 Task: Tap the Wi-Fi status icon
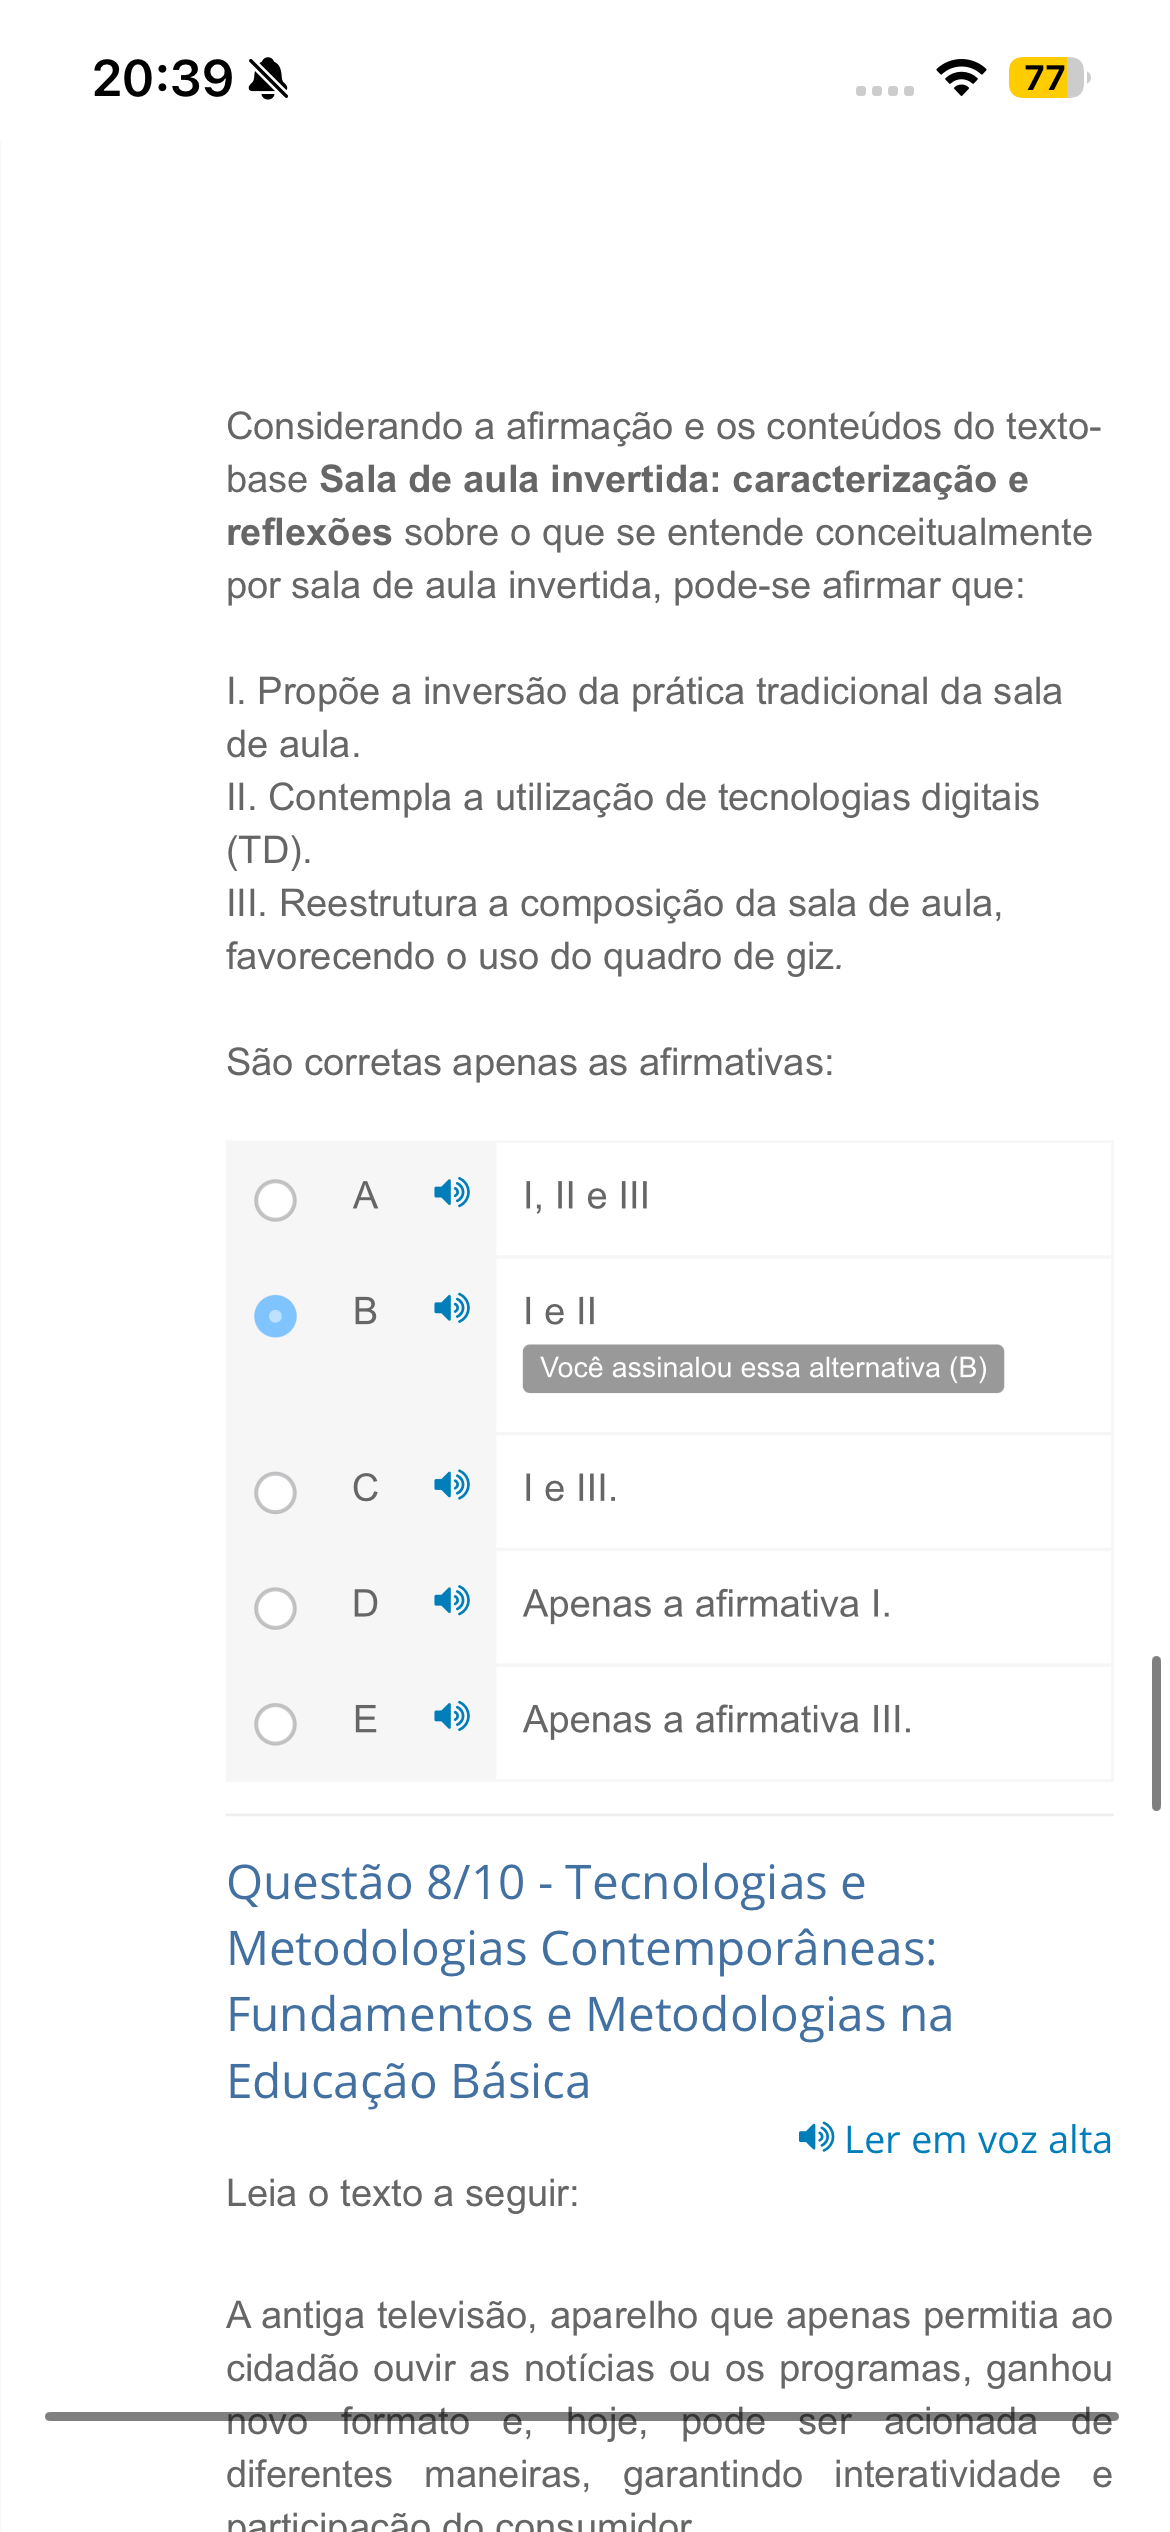point(961,78)
